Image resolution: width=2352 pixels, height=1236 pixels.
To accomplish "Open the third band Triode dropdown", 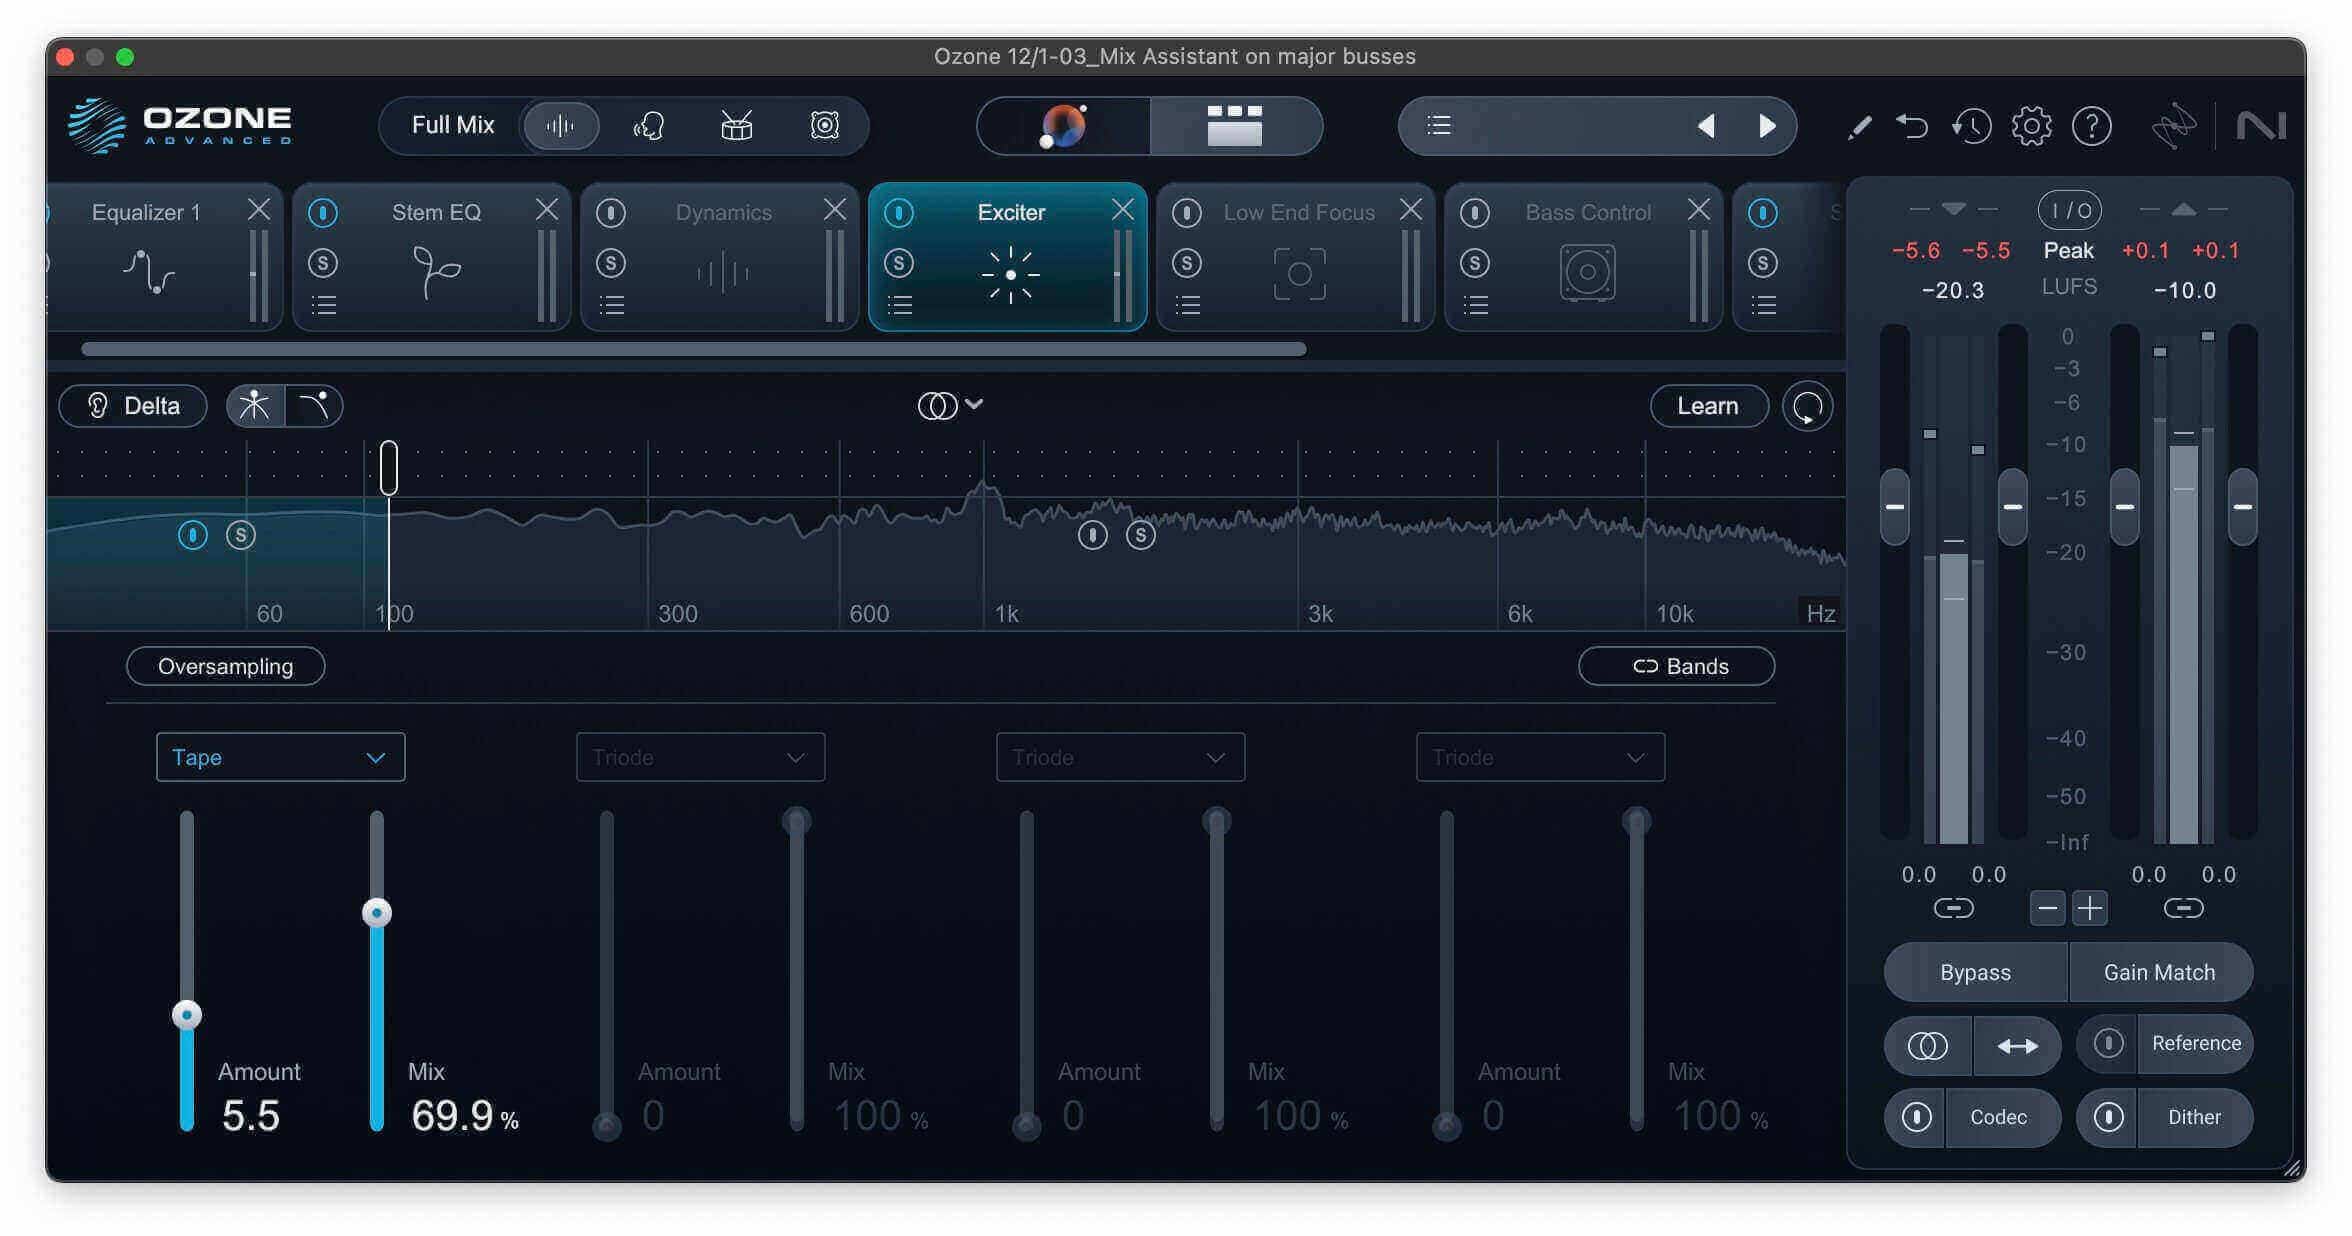I will pyautogui.click(x=1120, y=757).
